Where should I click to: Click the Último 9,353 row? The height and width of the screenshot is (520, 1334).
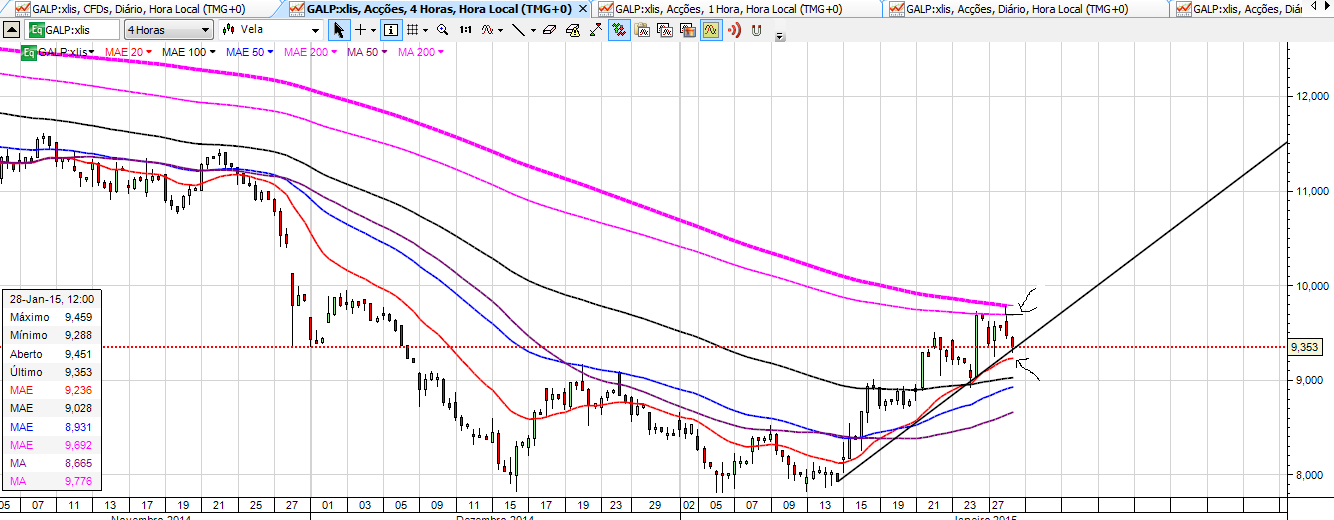(53, 372)
